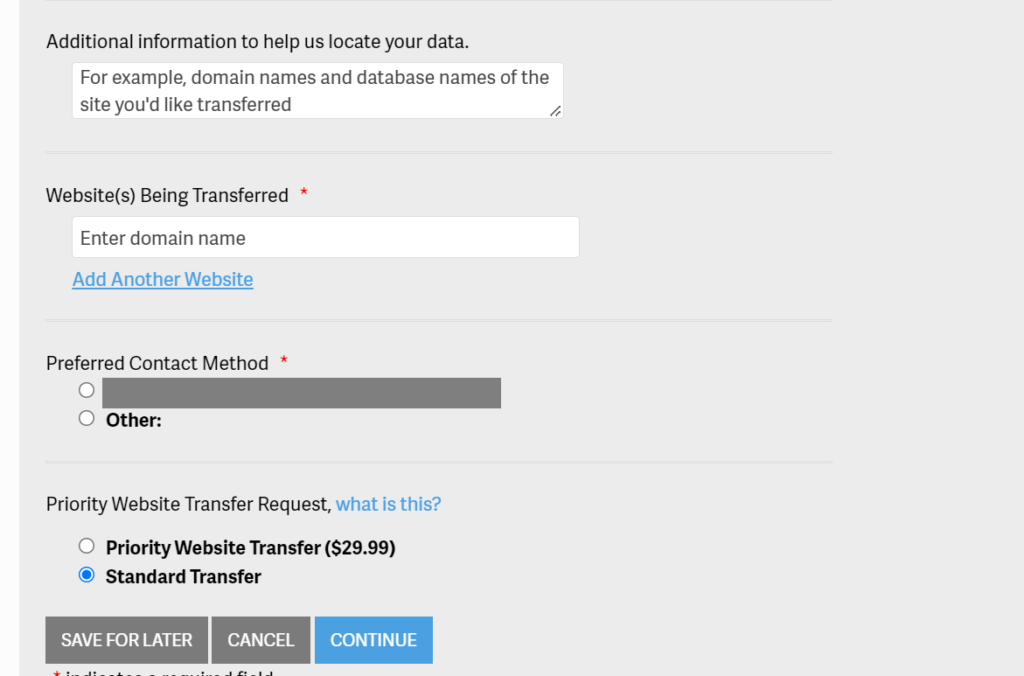The width and height of the screenshot is (1024, 676).
Task: Click the 'Enter domain name' input field
Action: click(x=325, y=237)
